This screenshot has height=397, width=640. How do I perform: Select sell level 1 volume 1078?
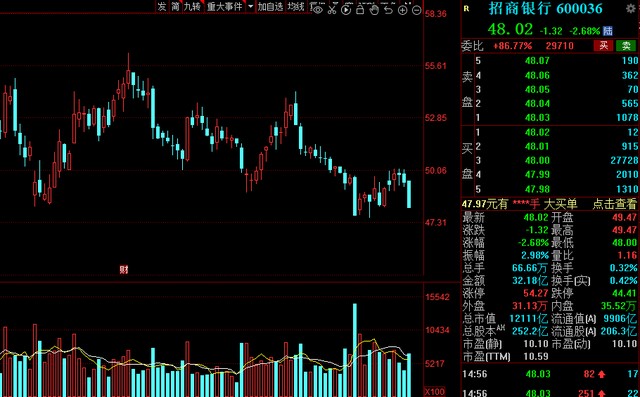(x=627, y=118)
